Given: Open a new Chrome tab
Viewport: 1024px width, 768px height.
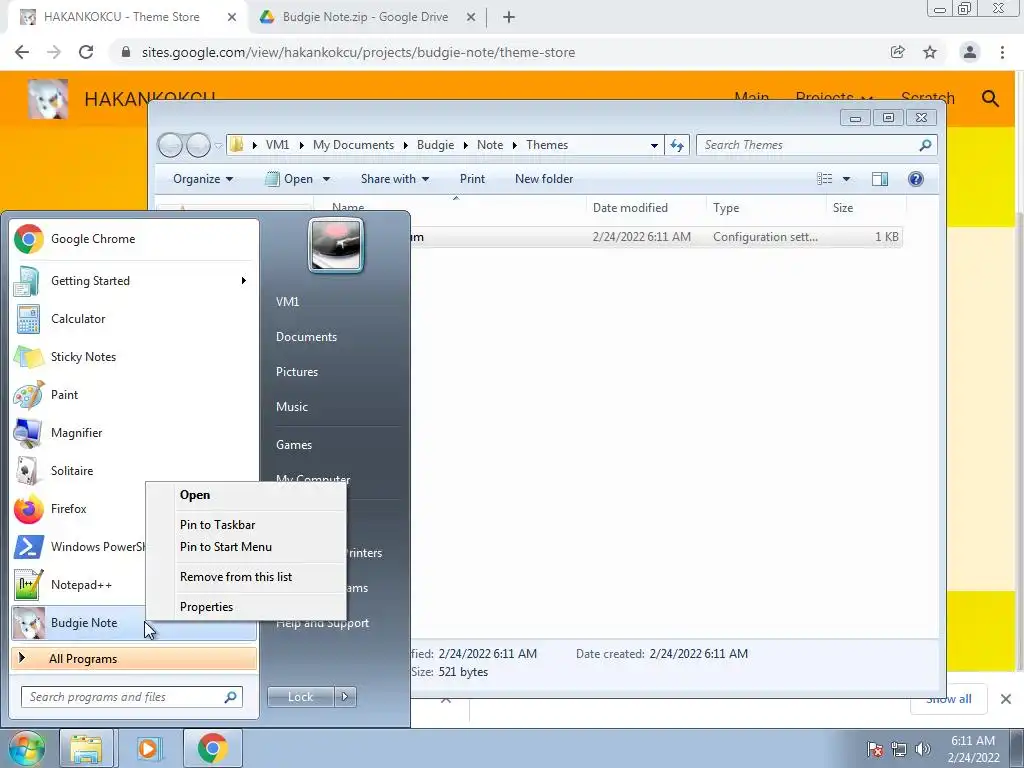Looking at the screenshot, I should pos(509,18).
